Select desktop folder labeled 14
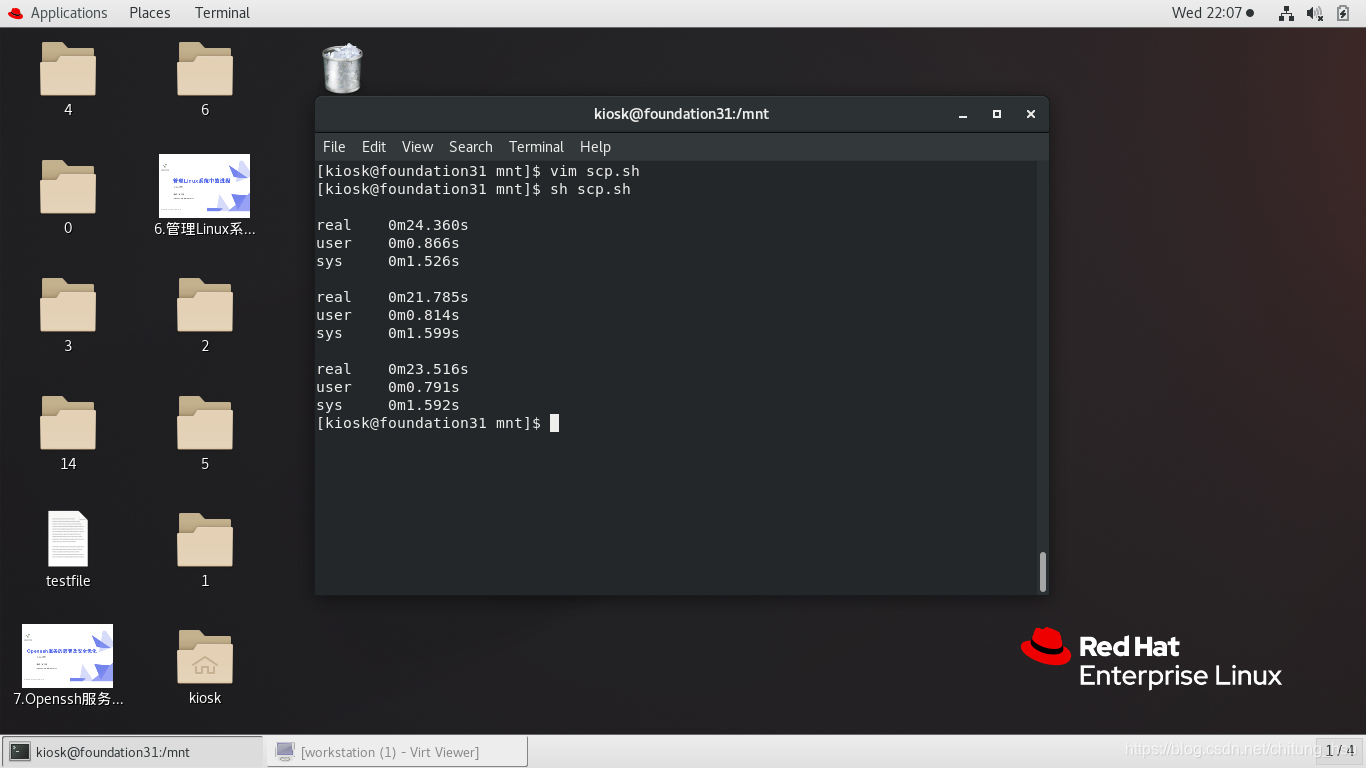 68,423
